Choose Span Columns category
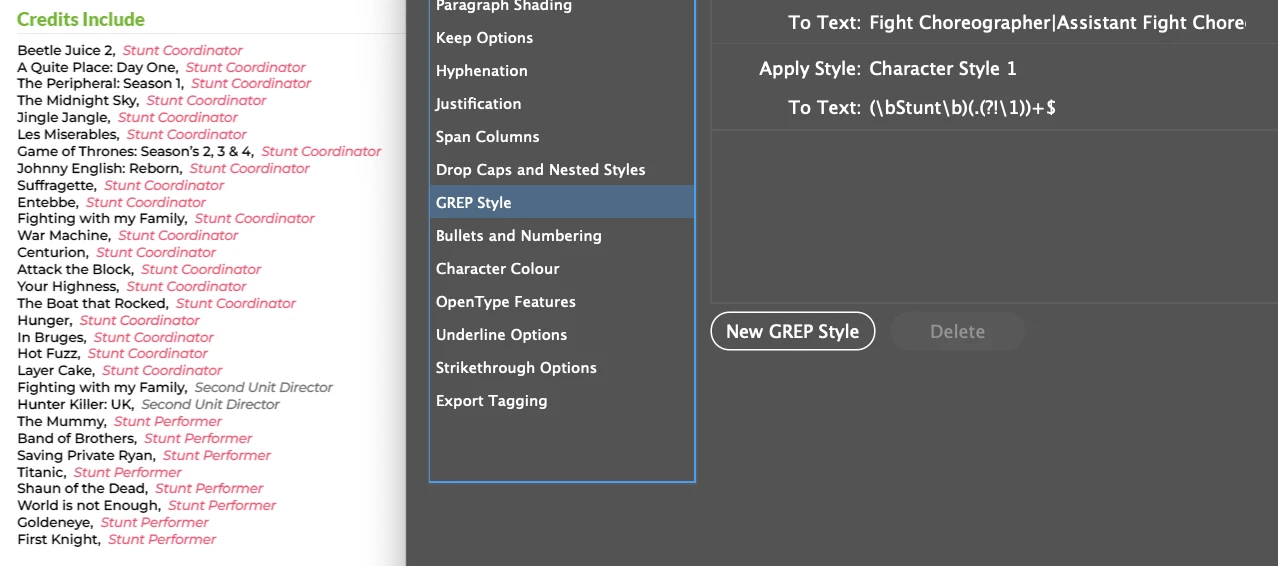Screen dimensions: 1278x566 487,137
